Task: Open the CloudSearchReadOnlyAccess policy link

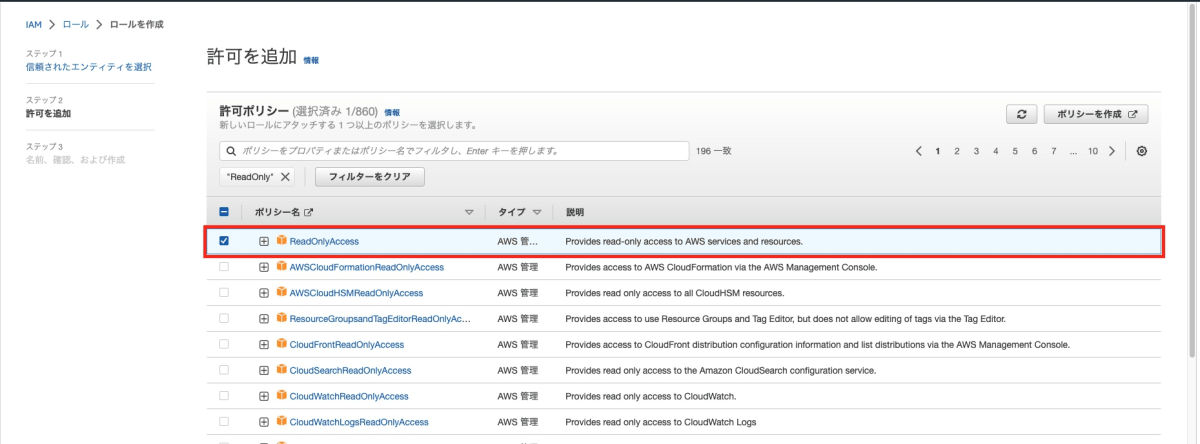Action: [350, 370]
